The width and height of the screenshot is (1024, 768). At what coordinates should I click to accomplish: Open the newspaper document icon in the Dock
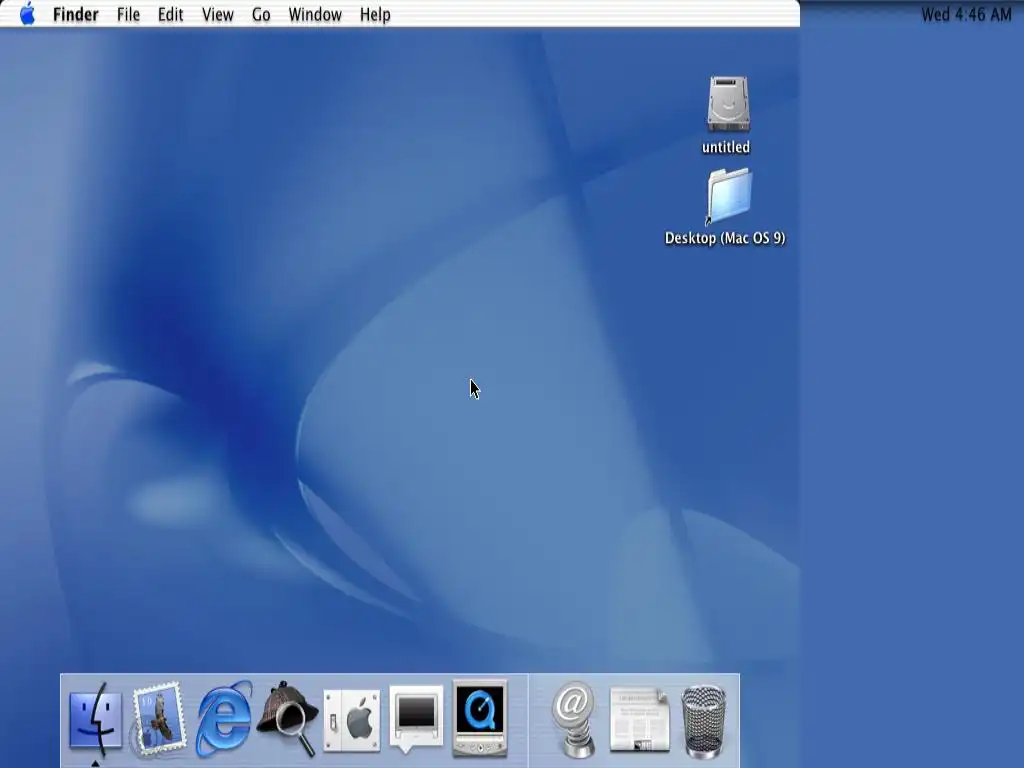pyautogui.click(x=639, y=718)
